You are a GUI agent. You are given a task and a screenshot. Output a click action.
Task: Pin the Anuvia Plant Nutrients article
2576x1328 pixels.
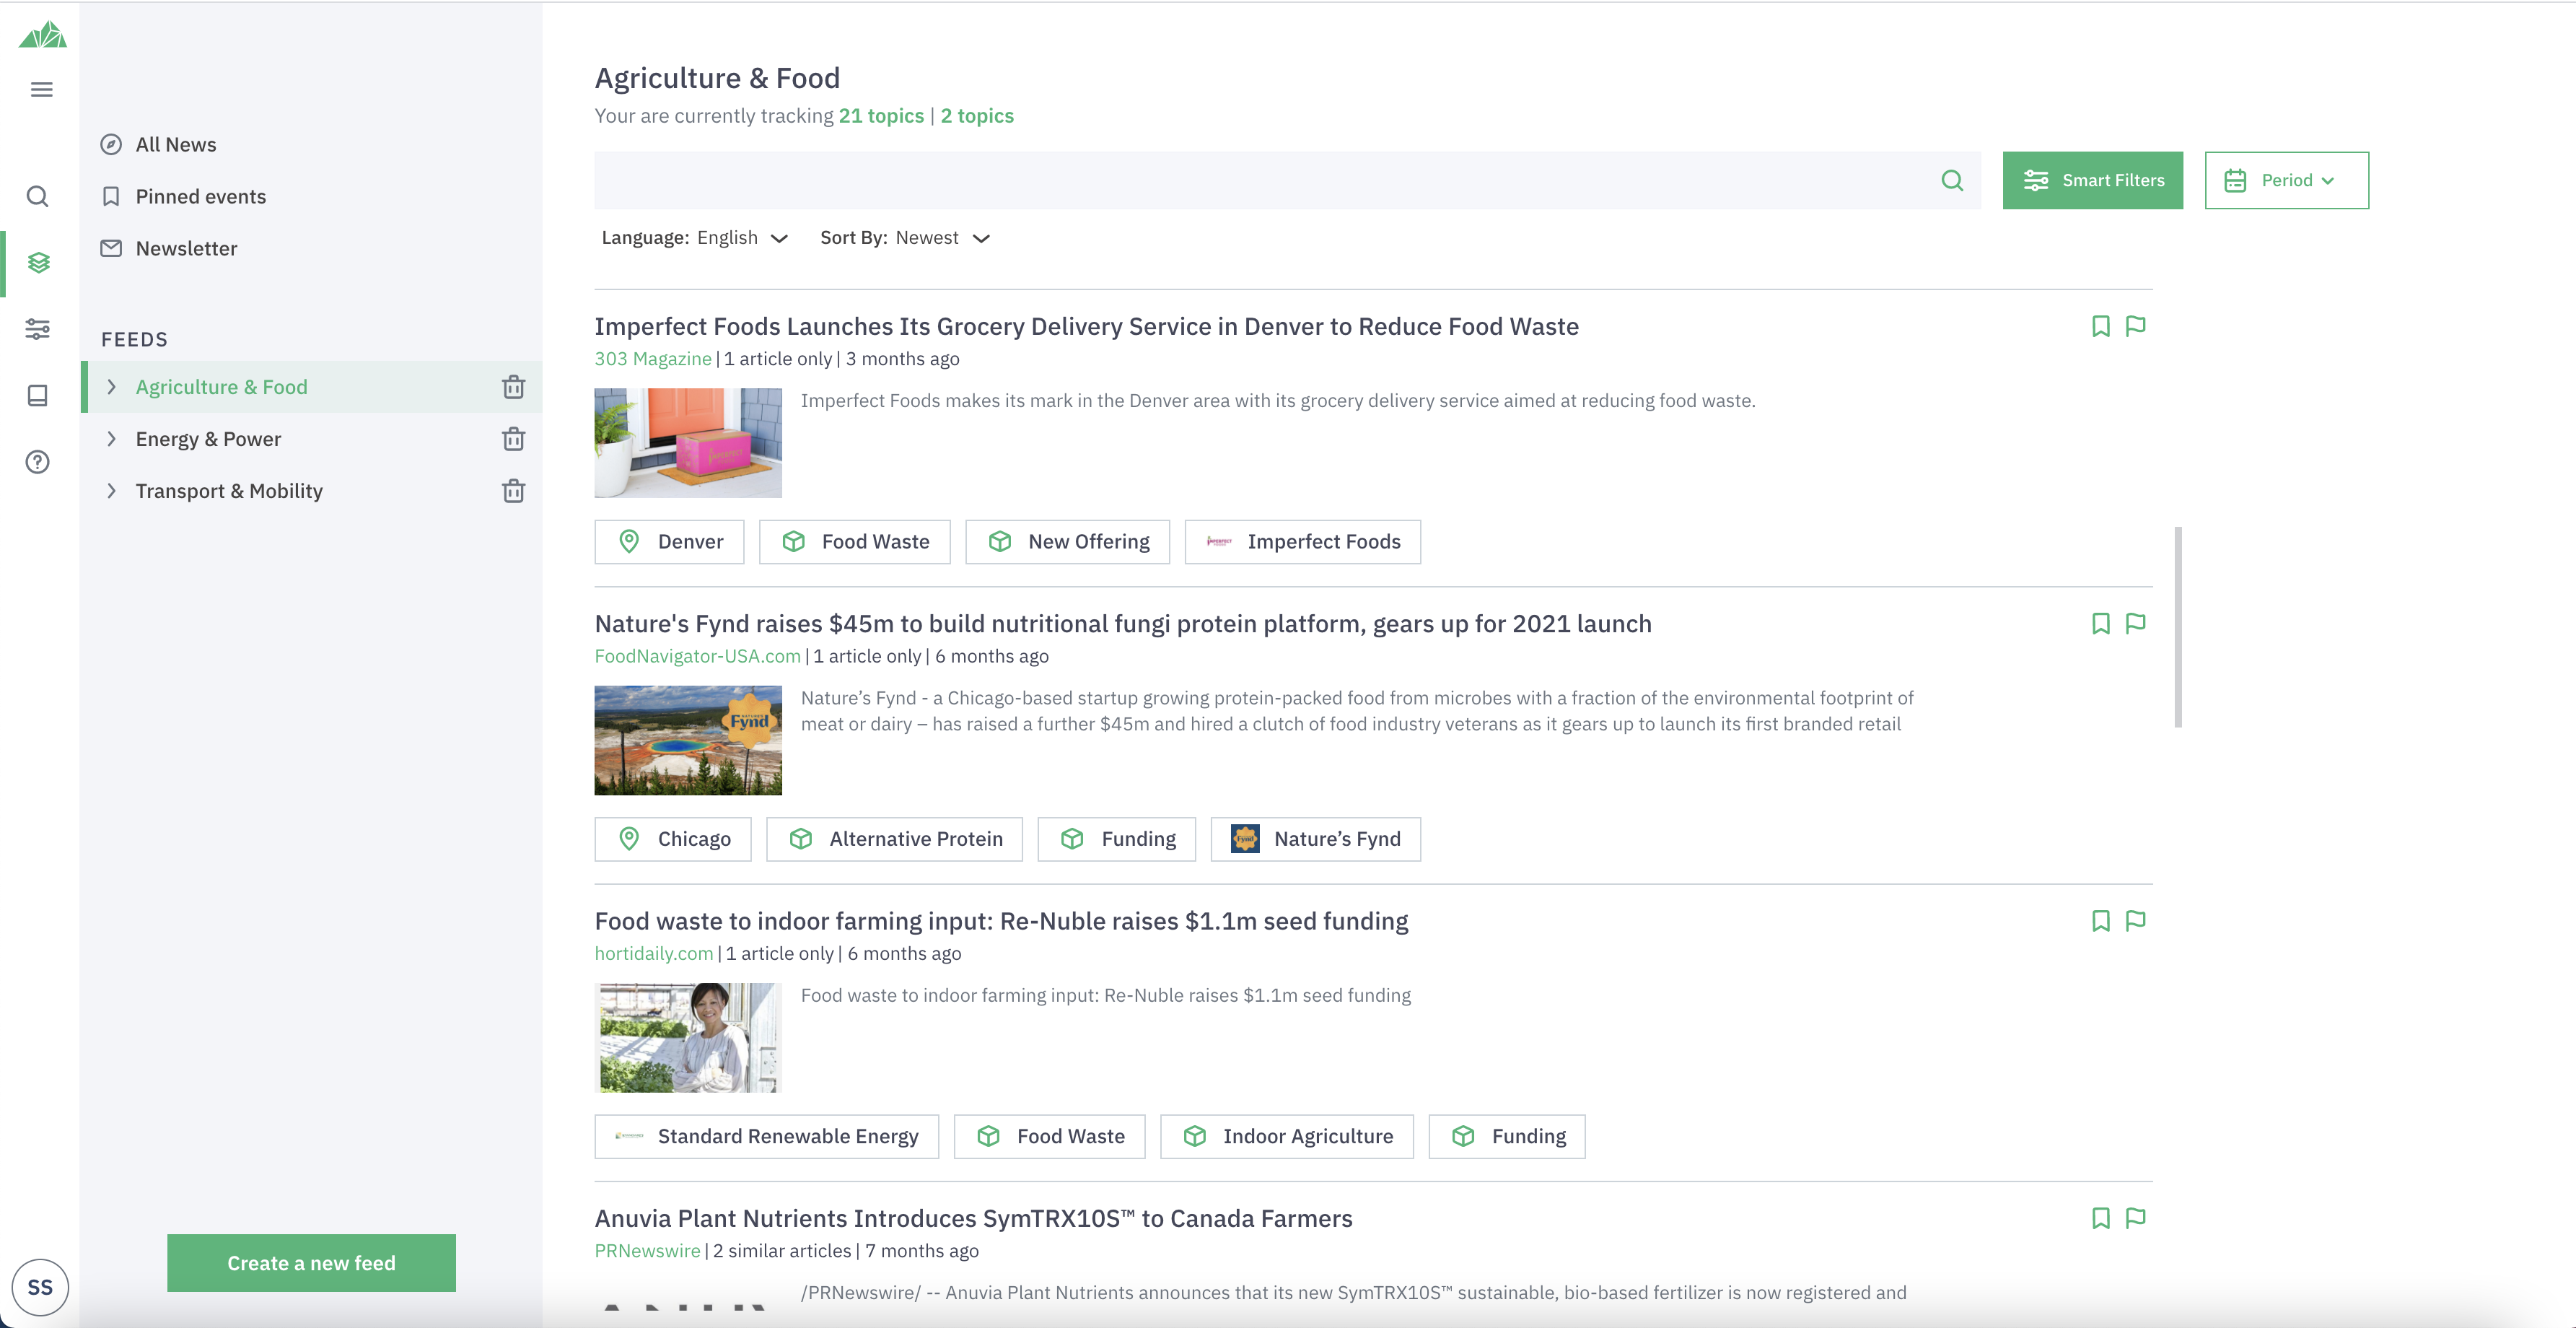click(x=2100, y=1218)
